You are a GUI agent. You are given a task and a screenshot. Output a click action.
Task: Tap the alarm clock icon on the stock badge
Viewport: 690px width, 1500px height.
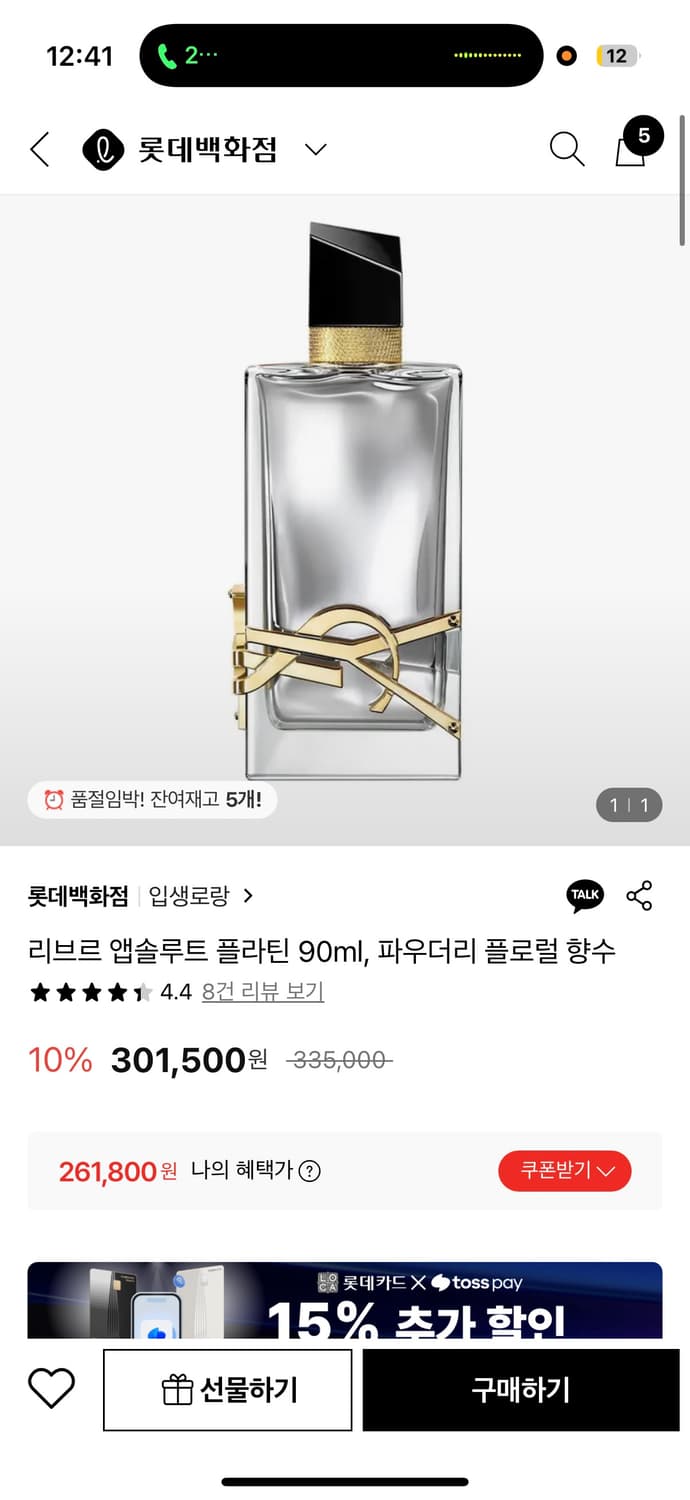pyautogui.click(x=51, y=800)
